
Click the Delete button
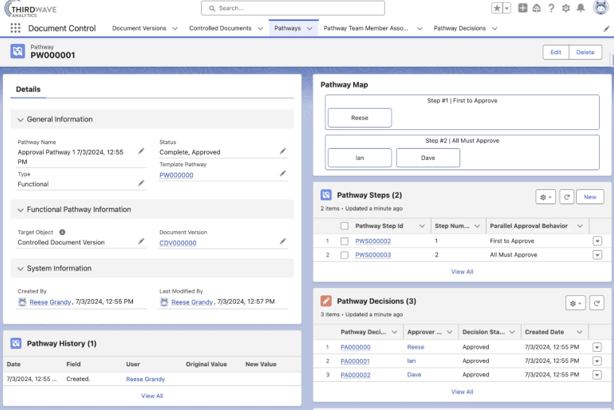585,52
